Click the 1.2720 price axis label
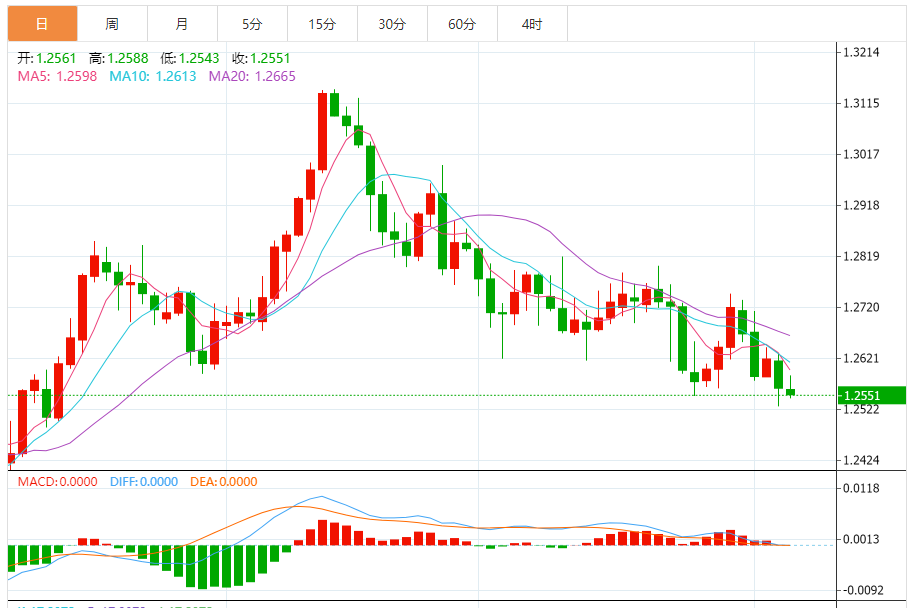 point(861,307)
